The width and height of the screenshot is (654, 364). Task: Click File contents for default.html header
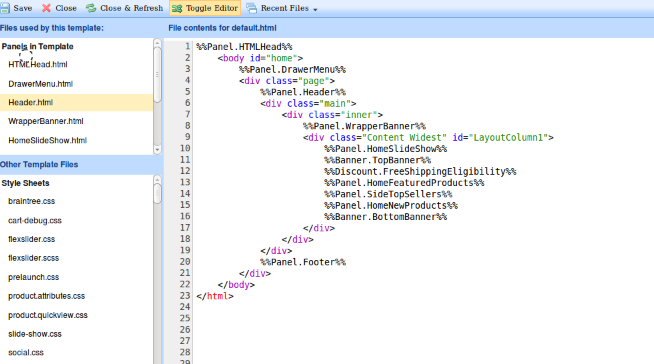(222, 28)
